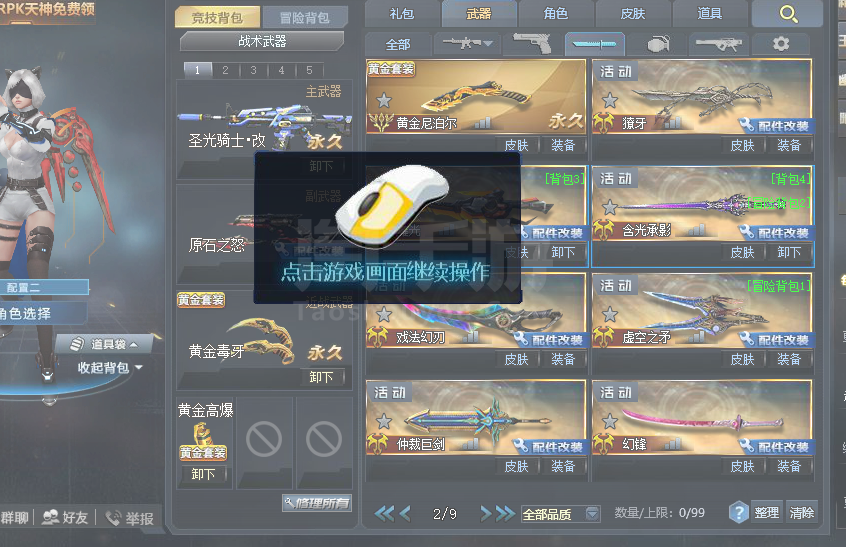Open 皮肤 for 虚空之矛

[742, 359]
